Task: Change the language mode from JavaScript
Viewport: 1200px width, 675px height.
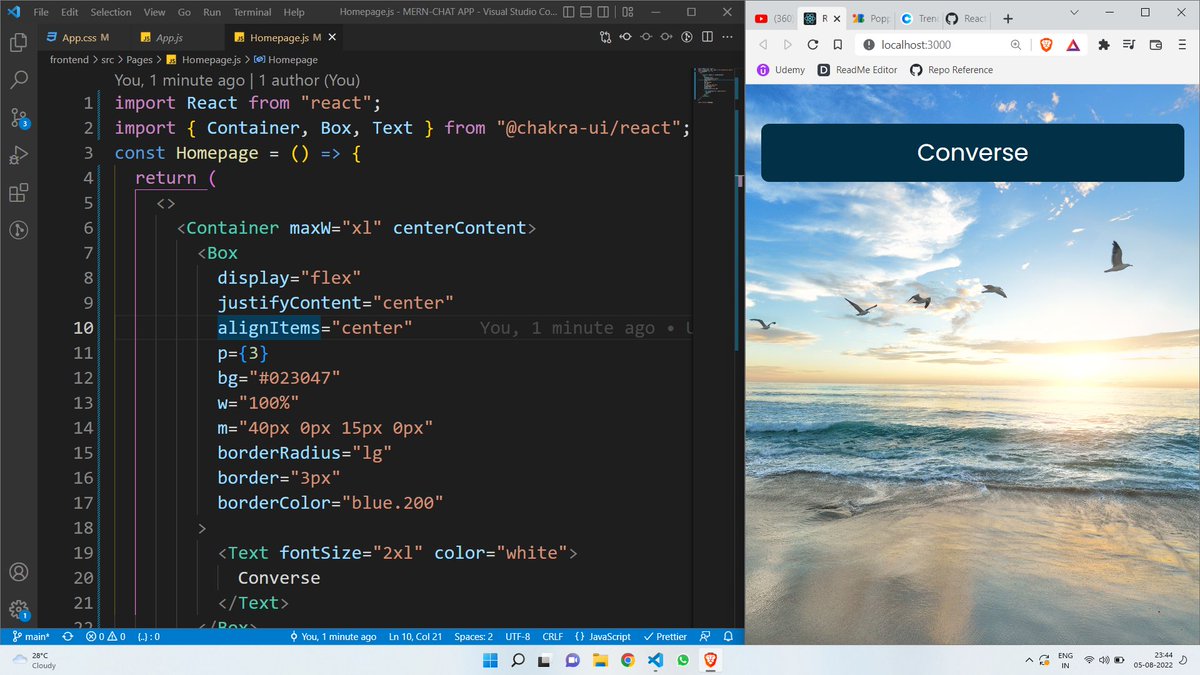Action: [603, 636]
